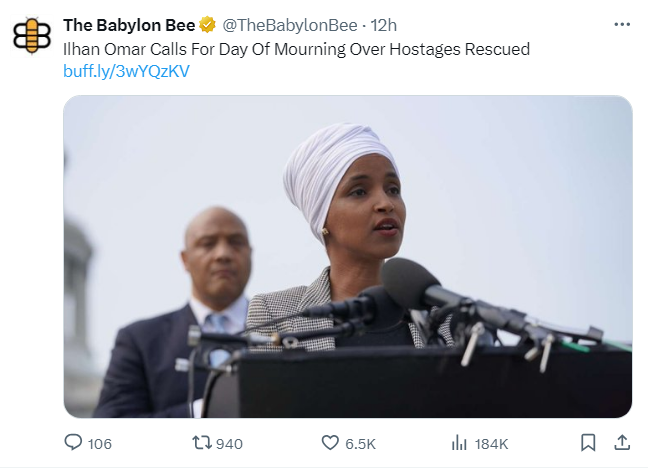Like the tweet with the heart icon
This screenshot has width=648, height=471.
click(330, 443)
